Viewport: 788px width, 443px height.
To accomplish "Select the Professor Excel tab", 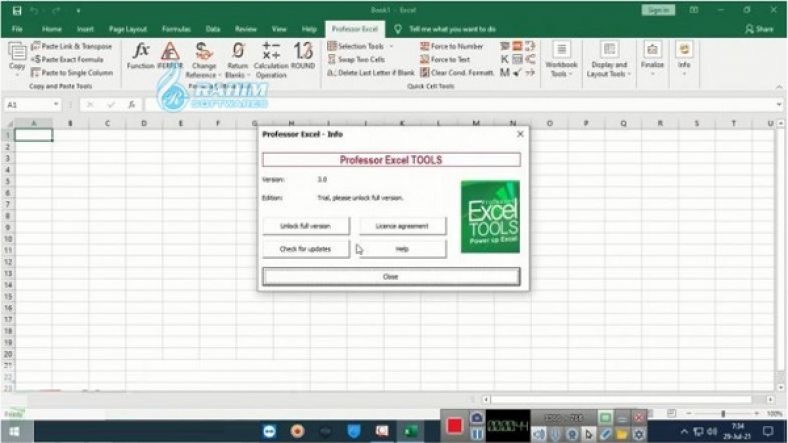I will pyautogui.click(x=355, y=29).
